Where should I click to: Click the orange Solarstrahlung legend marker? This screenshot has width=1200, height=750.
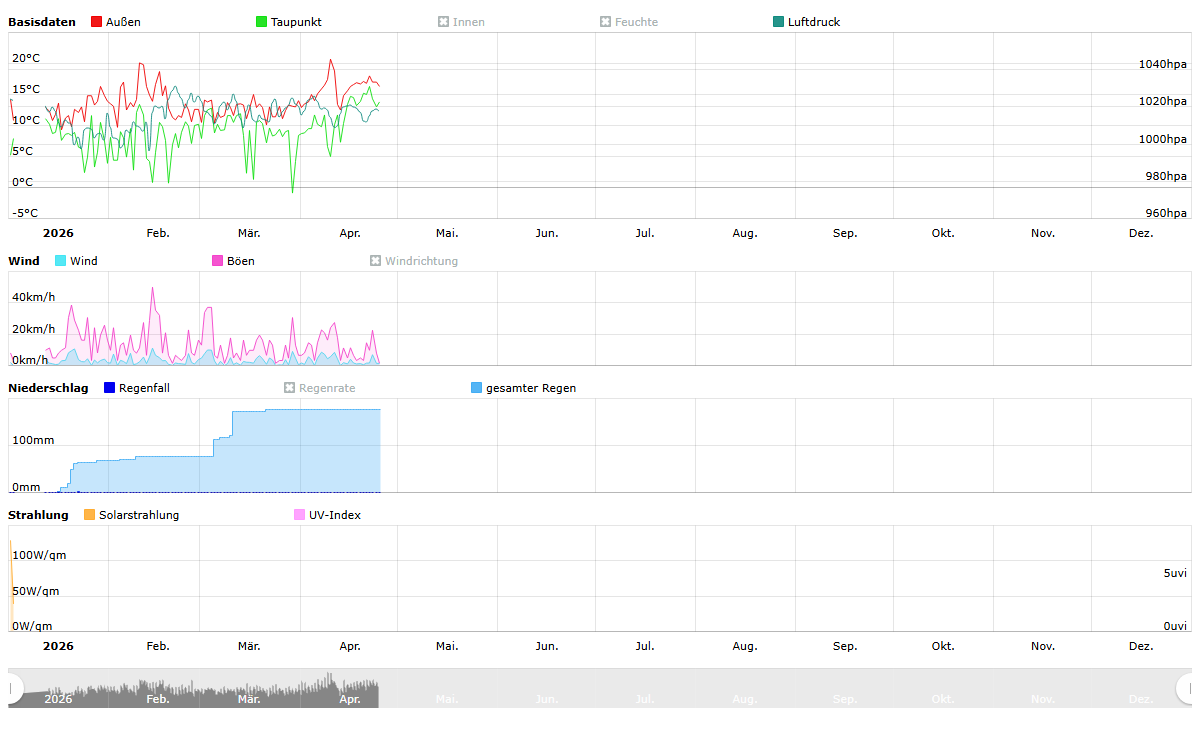[x=90, y=515]
